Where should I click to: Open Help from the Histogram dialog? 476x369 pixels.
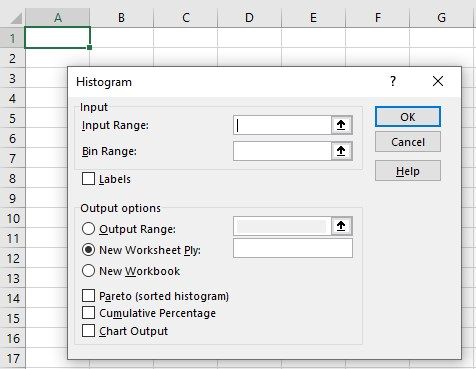[408, 171]
